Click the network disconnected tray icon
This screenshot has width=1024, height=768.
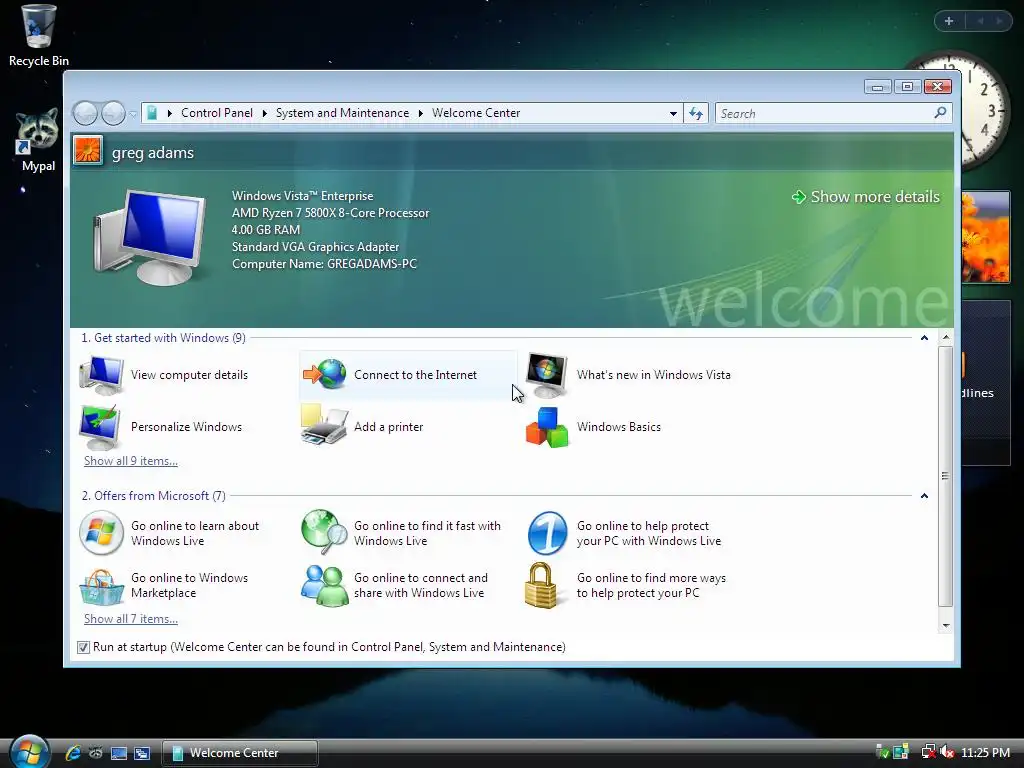928,752
